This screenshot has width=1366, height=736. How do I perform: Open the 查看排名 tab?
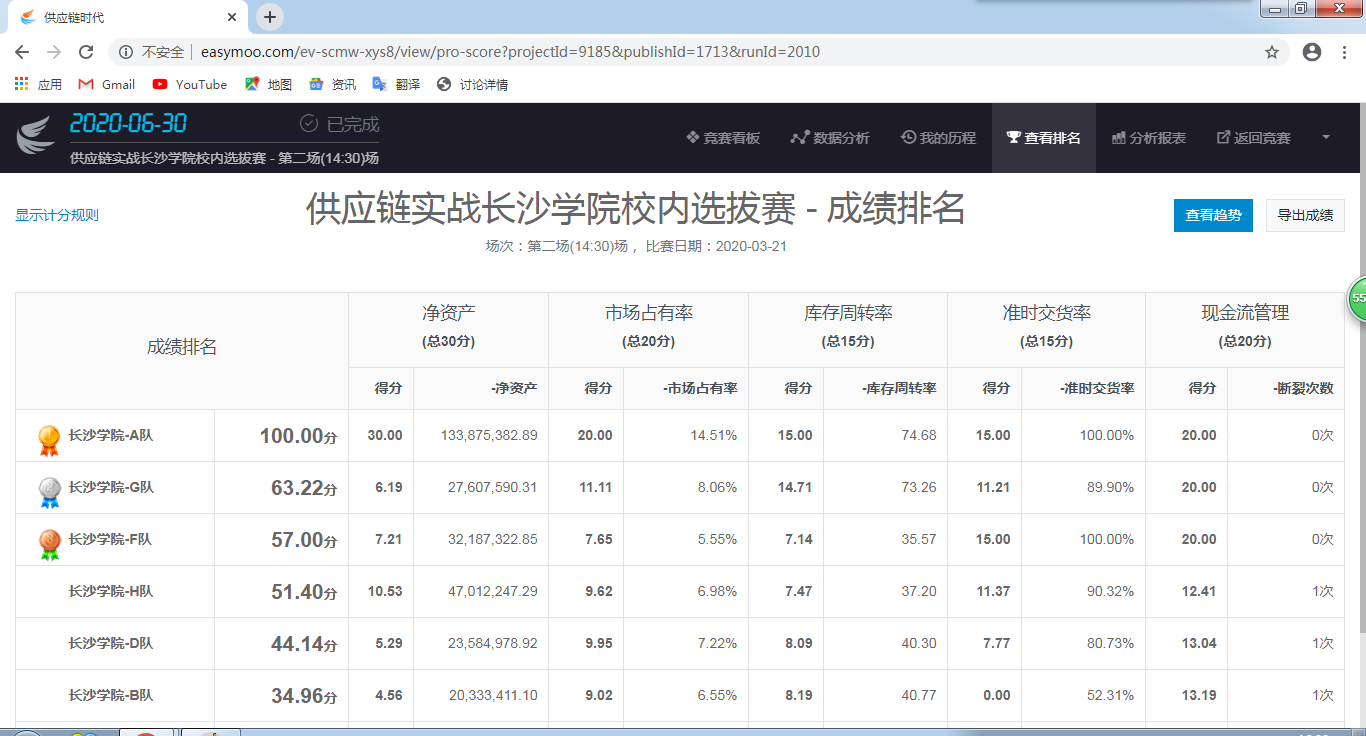coord(1043,138)
